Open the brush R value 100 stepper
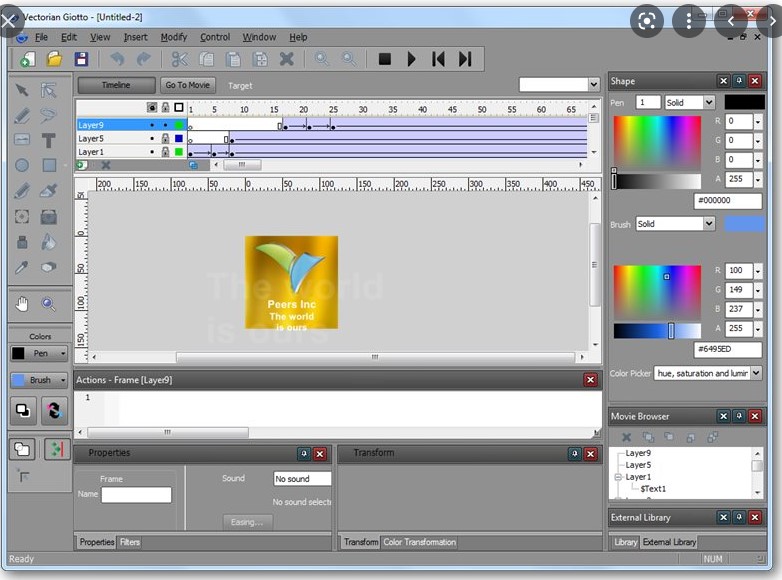Viewport: 782px width, 580px height. tap(758, 271)
